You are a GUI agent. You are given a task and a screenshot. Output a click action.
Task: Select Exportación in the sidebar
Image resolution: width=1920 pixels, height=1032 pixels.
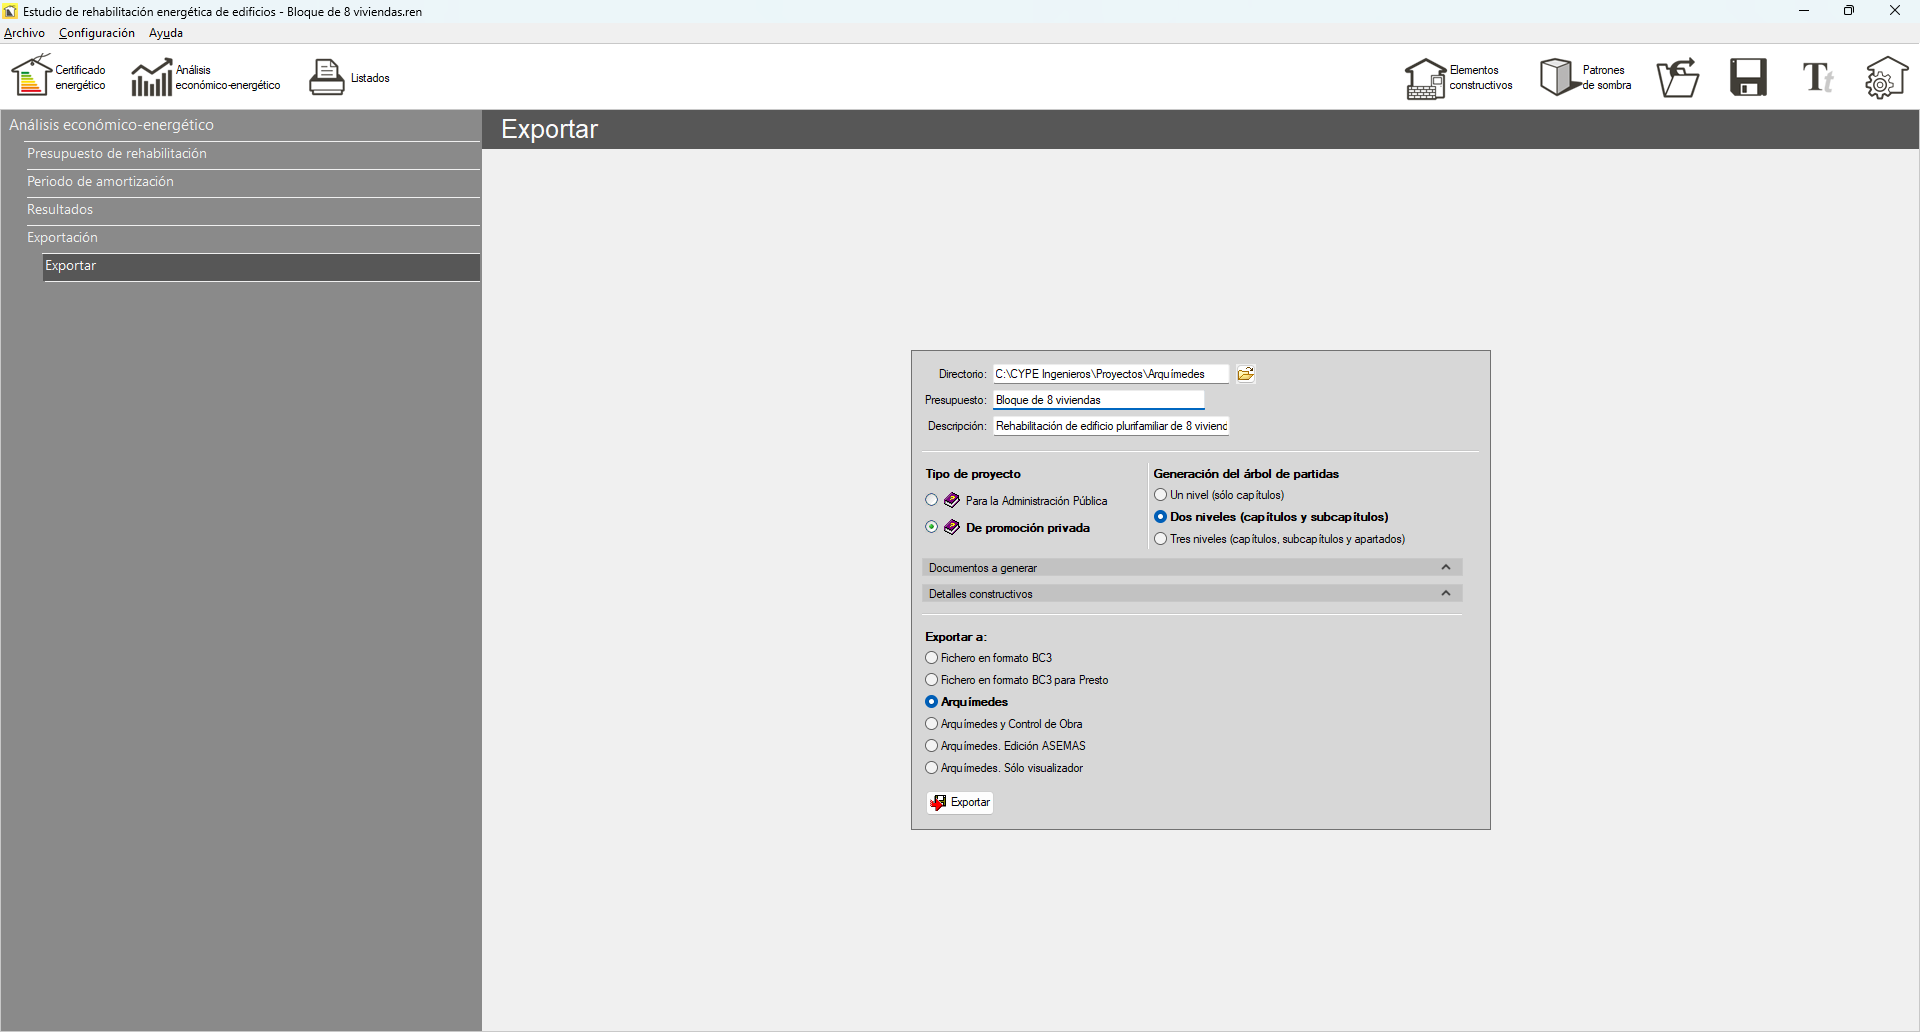pyautogui.click(x=252, y=238)
